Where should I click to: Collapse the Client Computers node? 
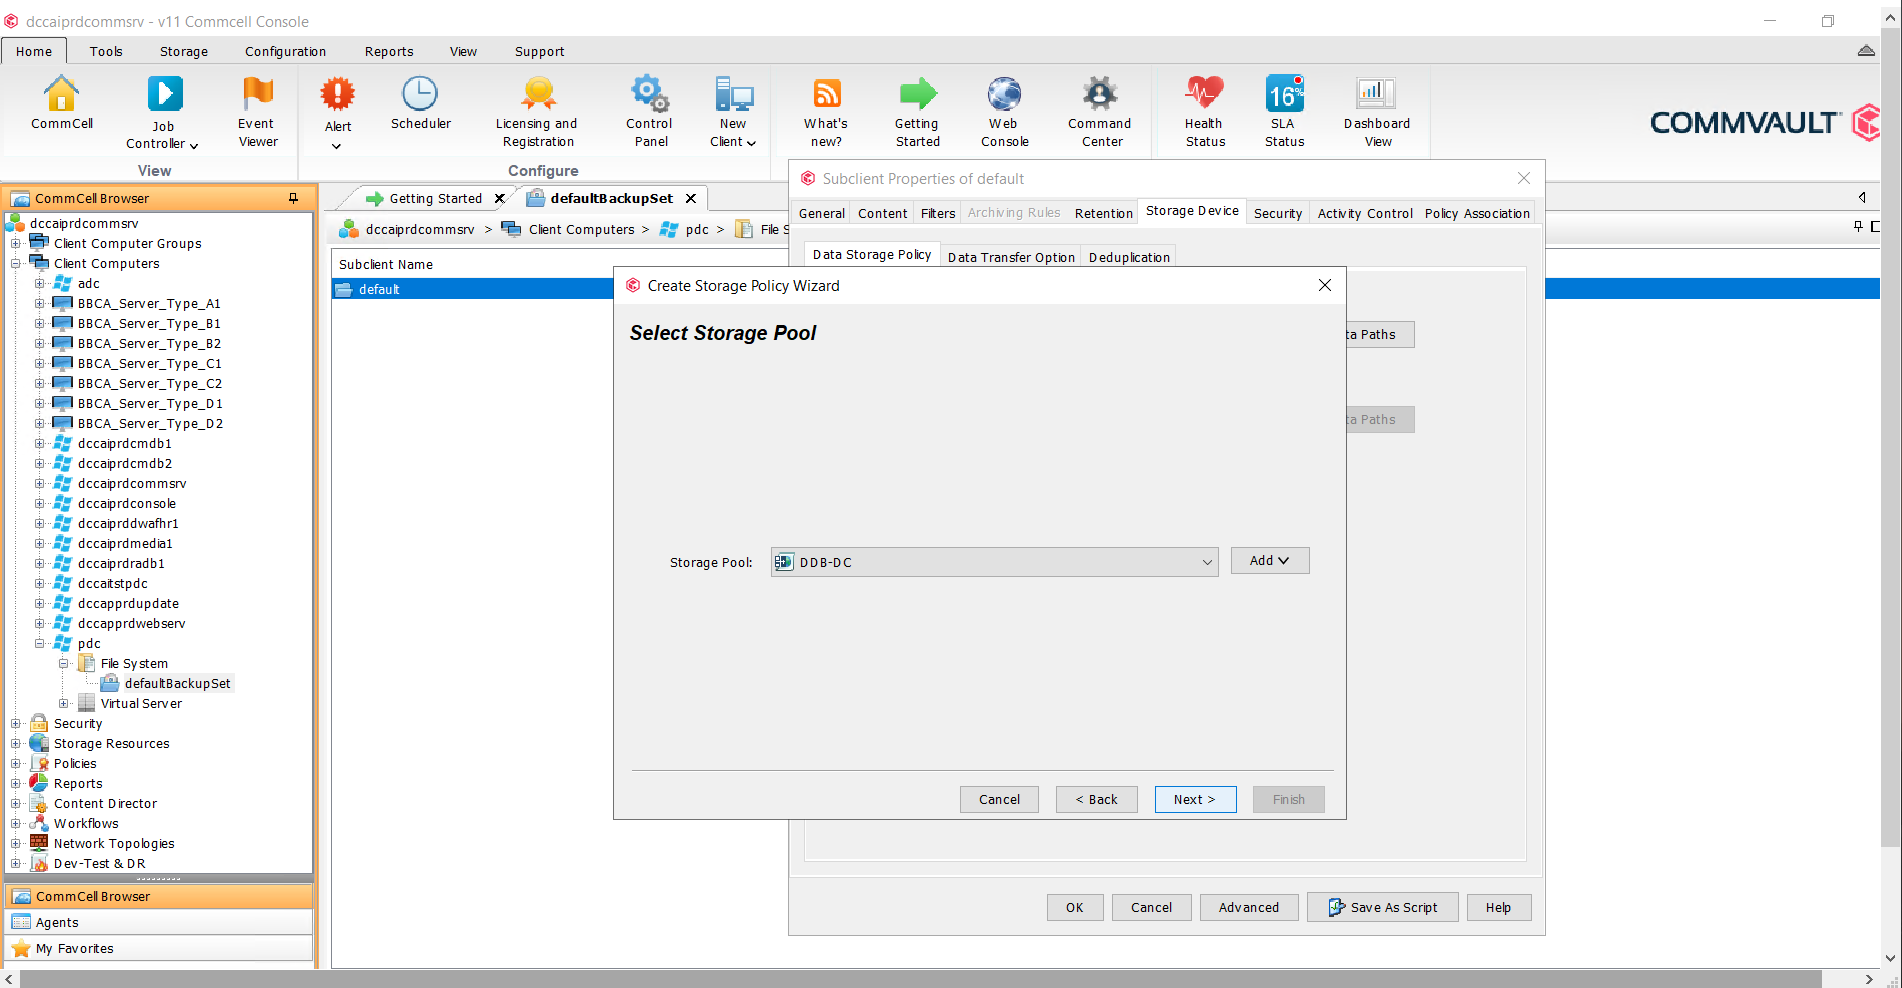16,263
